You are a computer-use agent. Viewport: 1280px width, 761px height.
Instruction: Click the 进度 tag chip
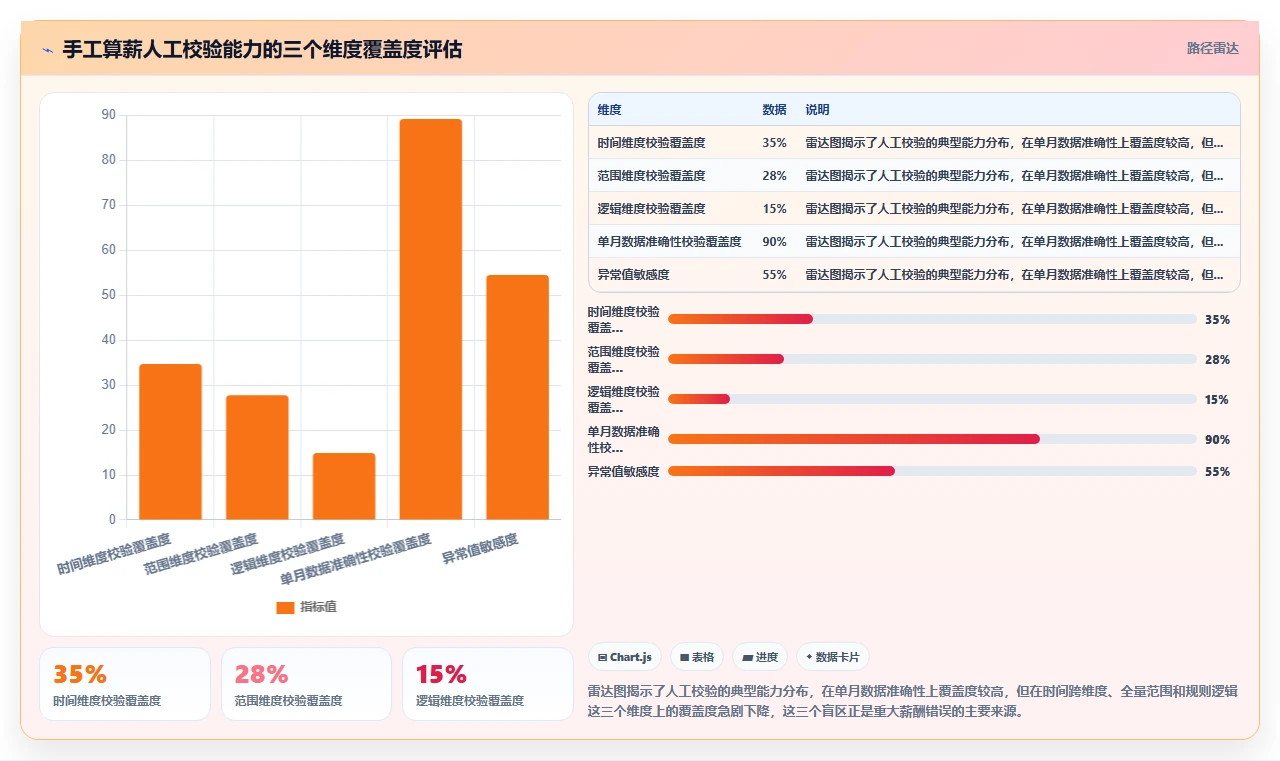(x=760, y=657)
